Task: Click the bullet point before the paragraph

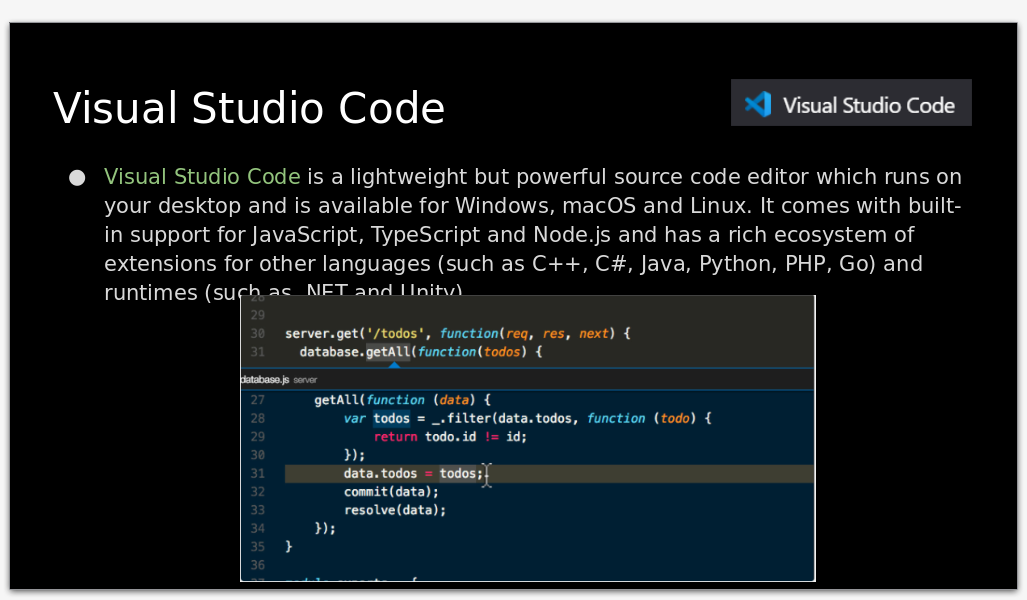Action: point(77,178)
